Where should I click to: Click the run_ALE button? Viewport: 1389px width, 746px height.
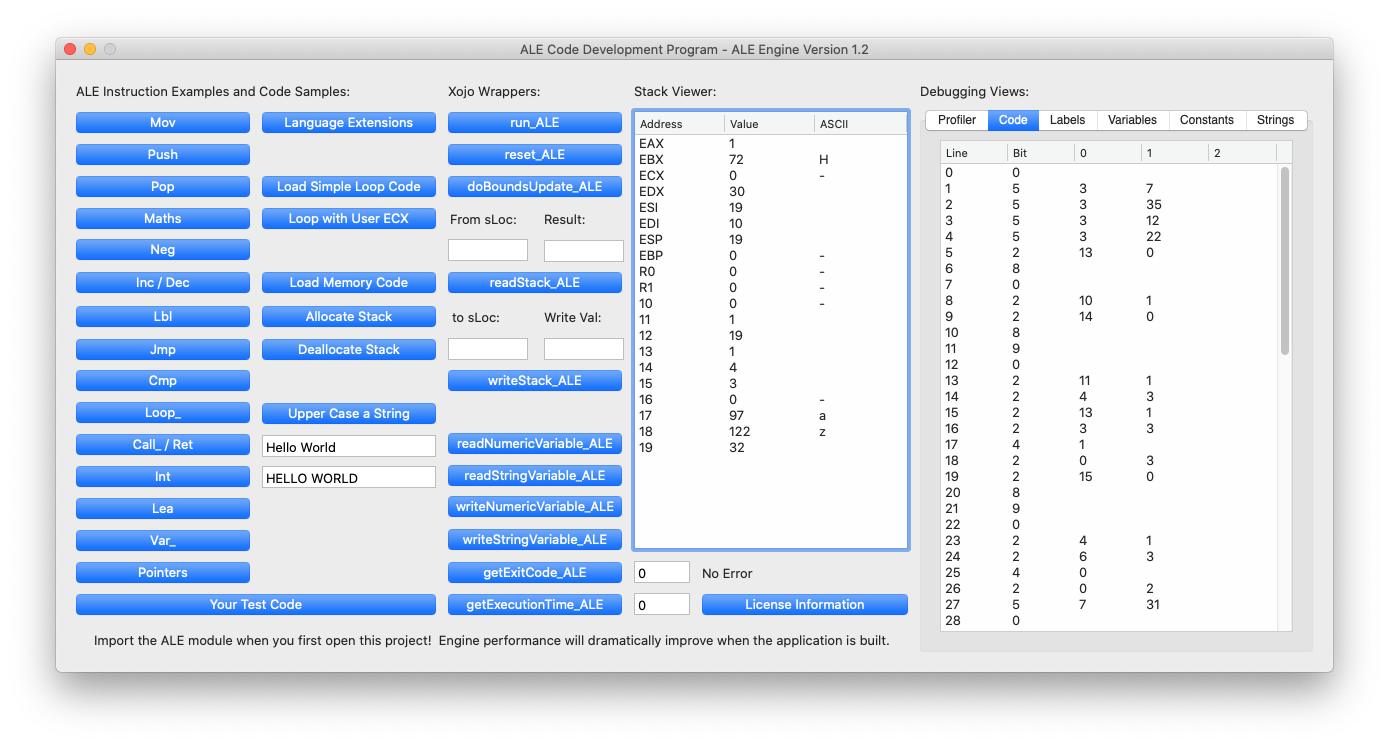pos(534,122)
